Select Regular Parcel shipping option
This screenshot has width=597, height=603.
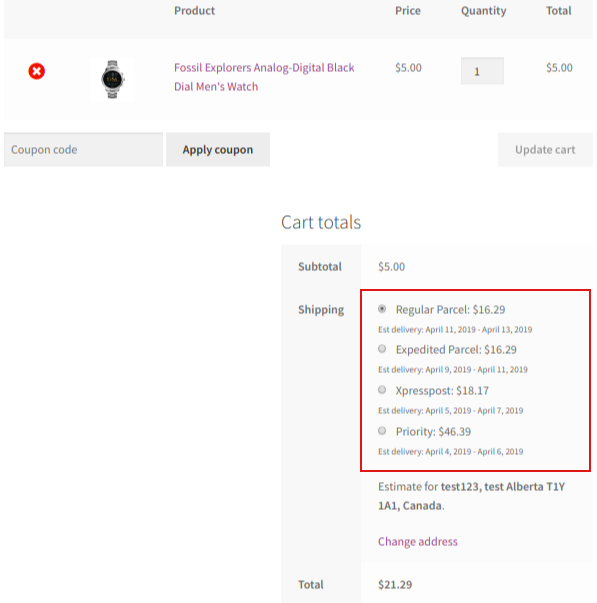pos(382,309)
